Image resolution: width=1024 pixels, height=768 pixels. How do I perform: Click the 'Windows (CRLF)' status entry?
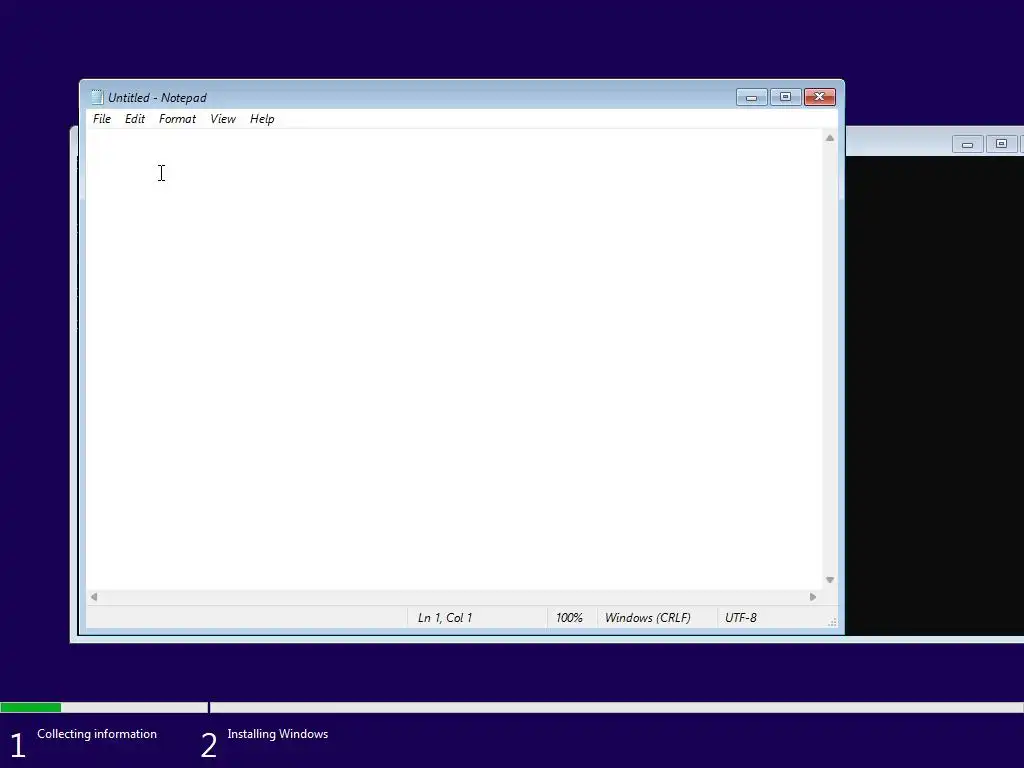(x=647, y=618)
